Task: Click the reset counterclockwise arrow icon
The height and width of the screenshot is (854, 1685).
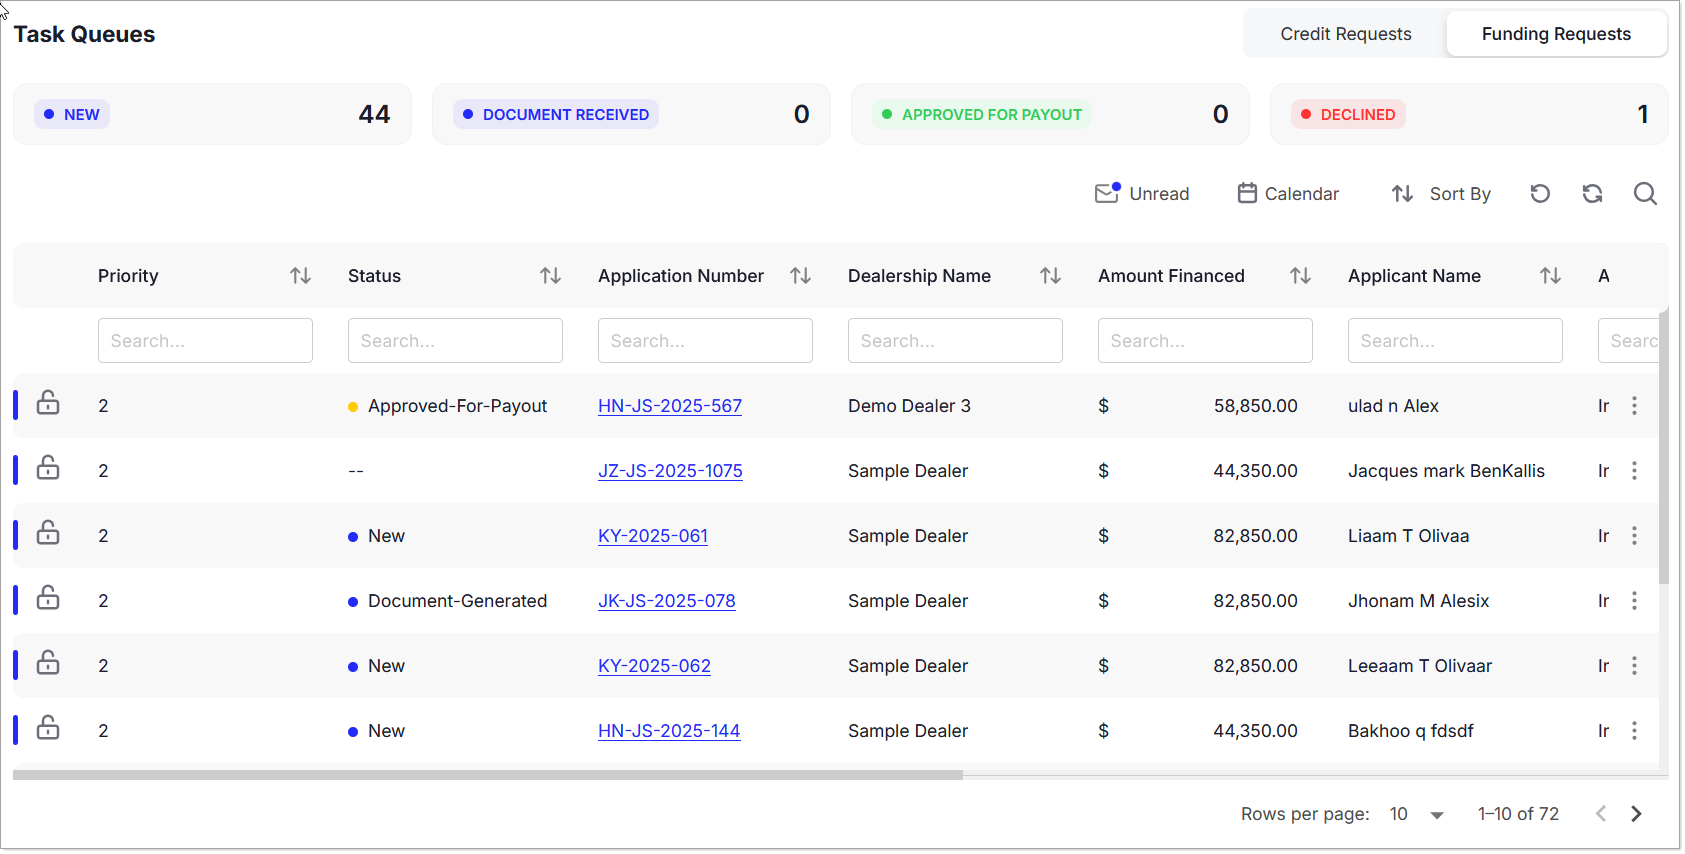Action: coord(1540,194)
